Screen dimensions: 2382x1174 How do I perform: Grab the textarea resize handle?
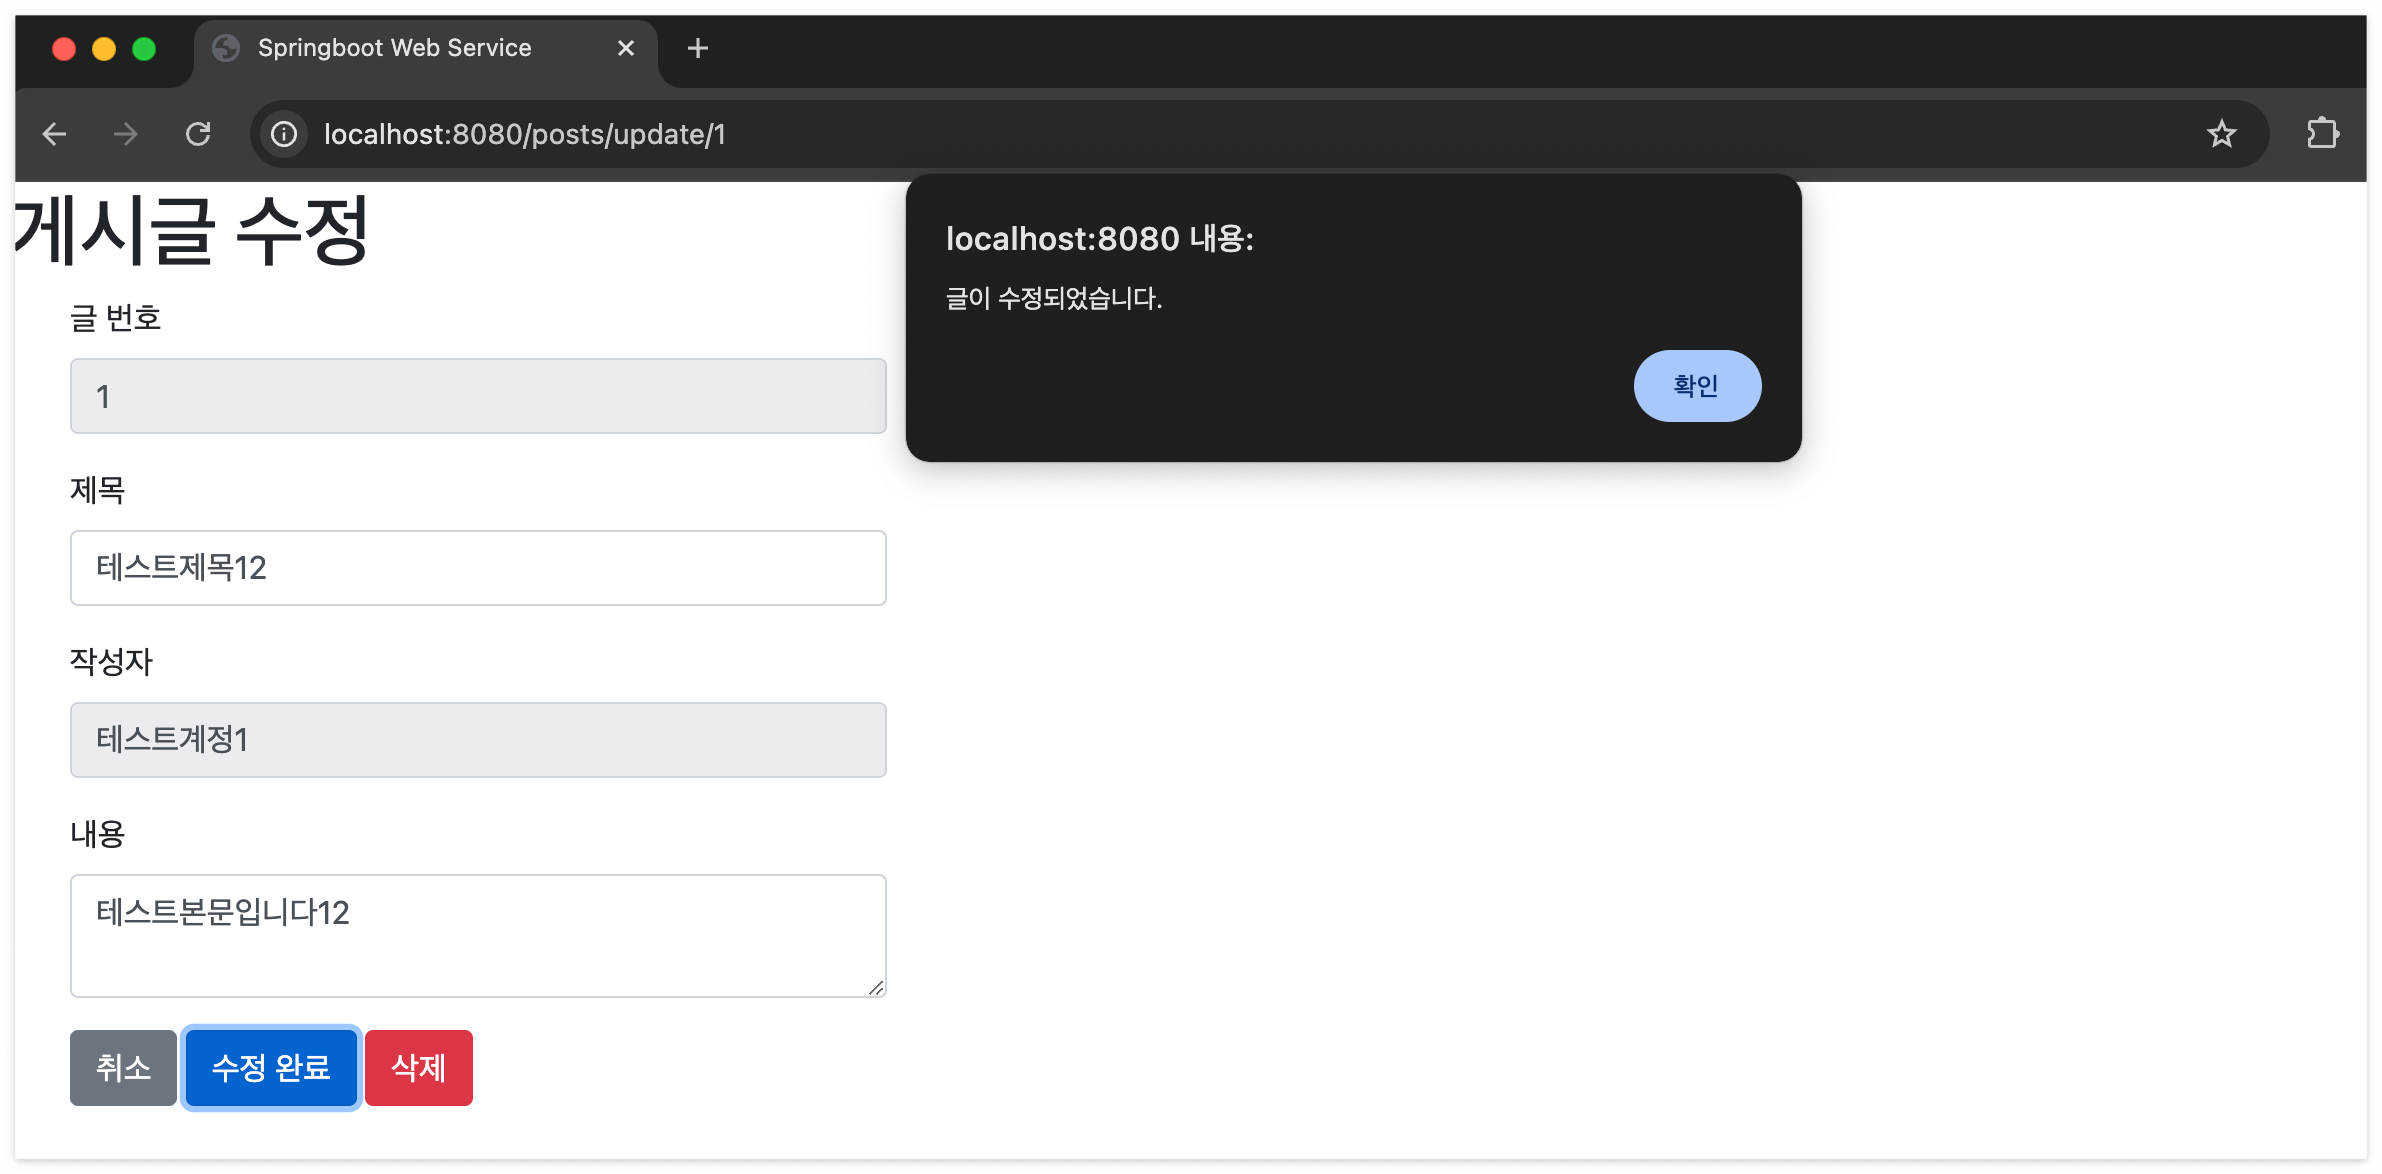pos(876,988)
